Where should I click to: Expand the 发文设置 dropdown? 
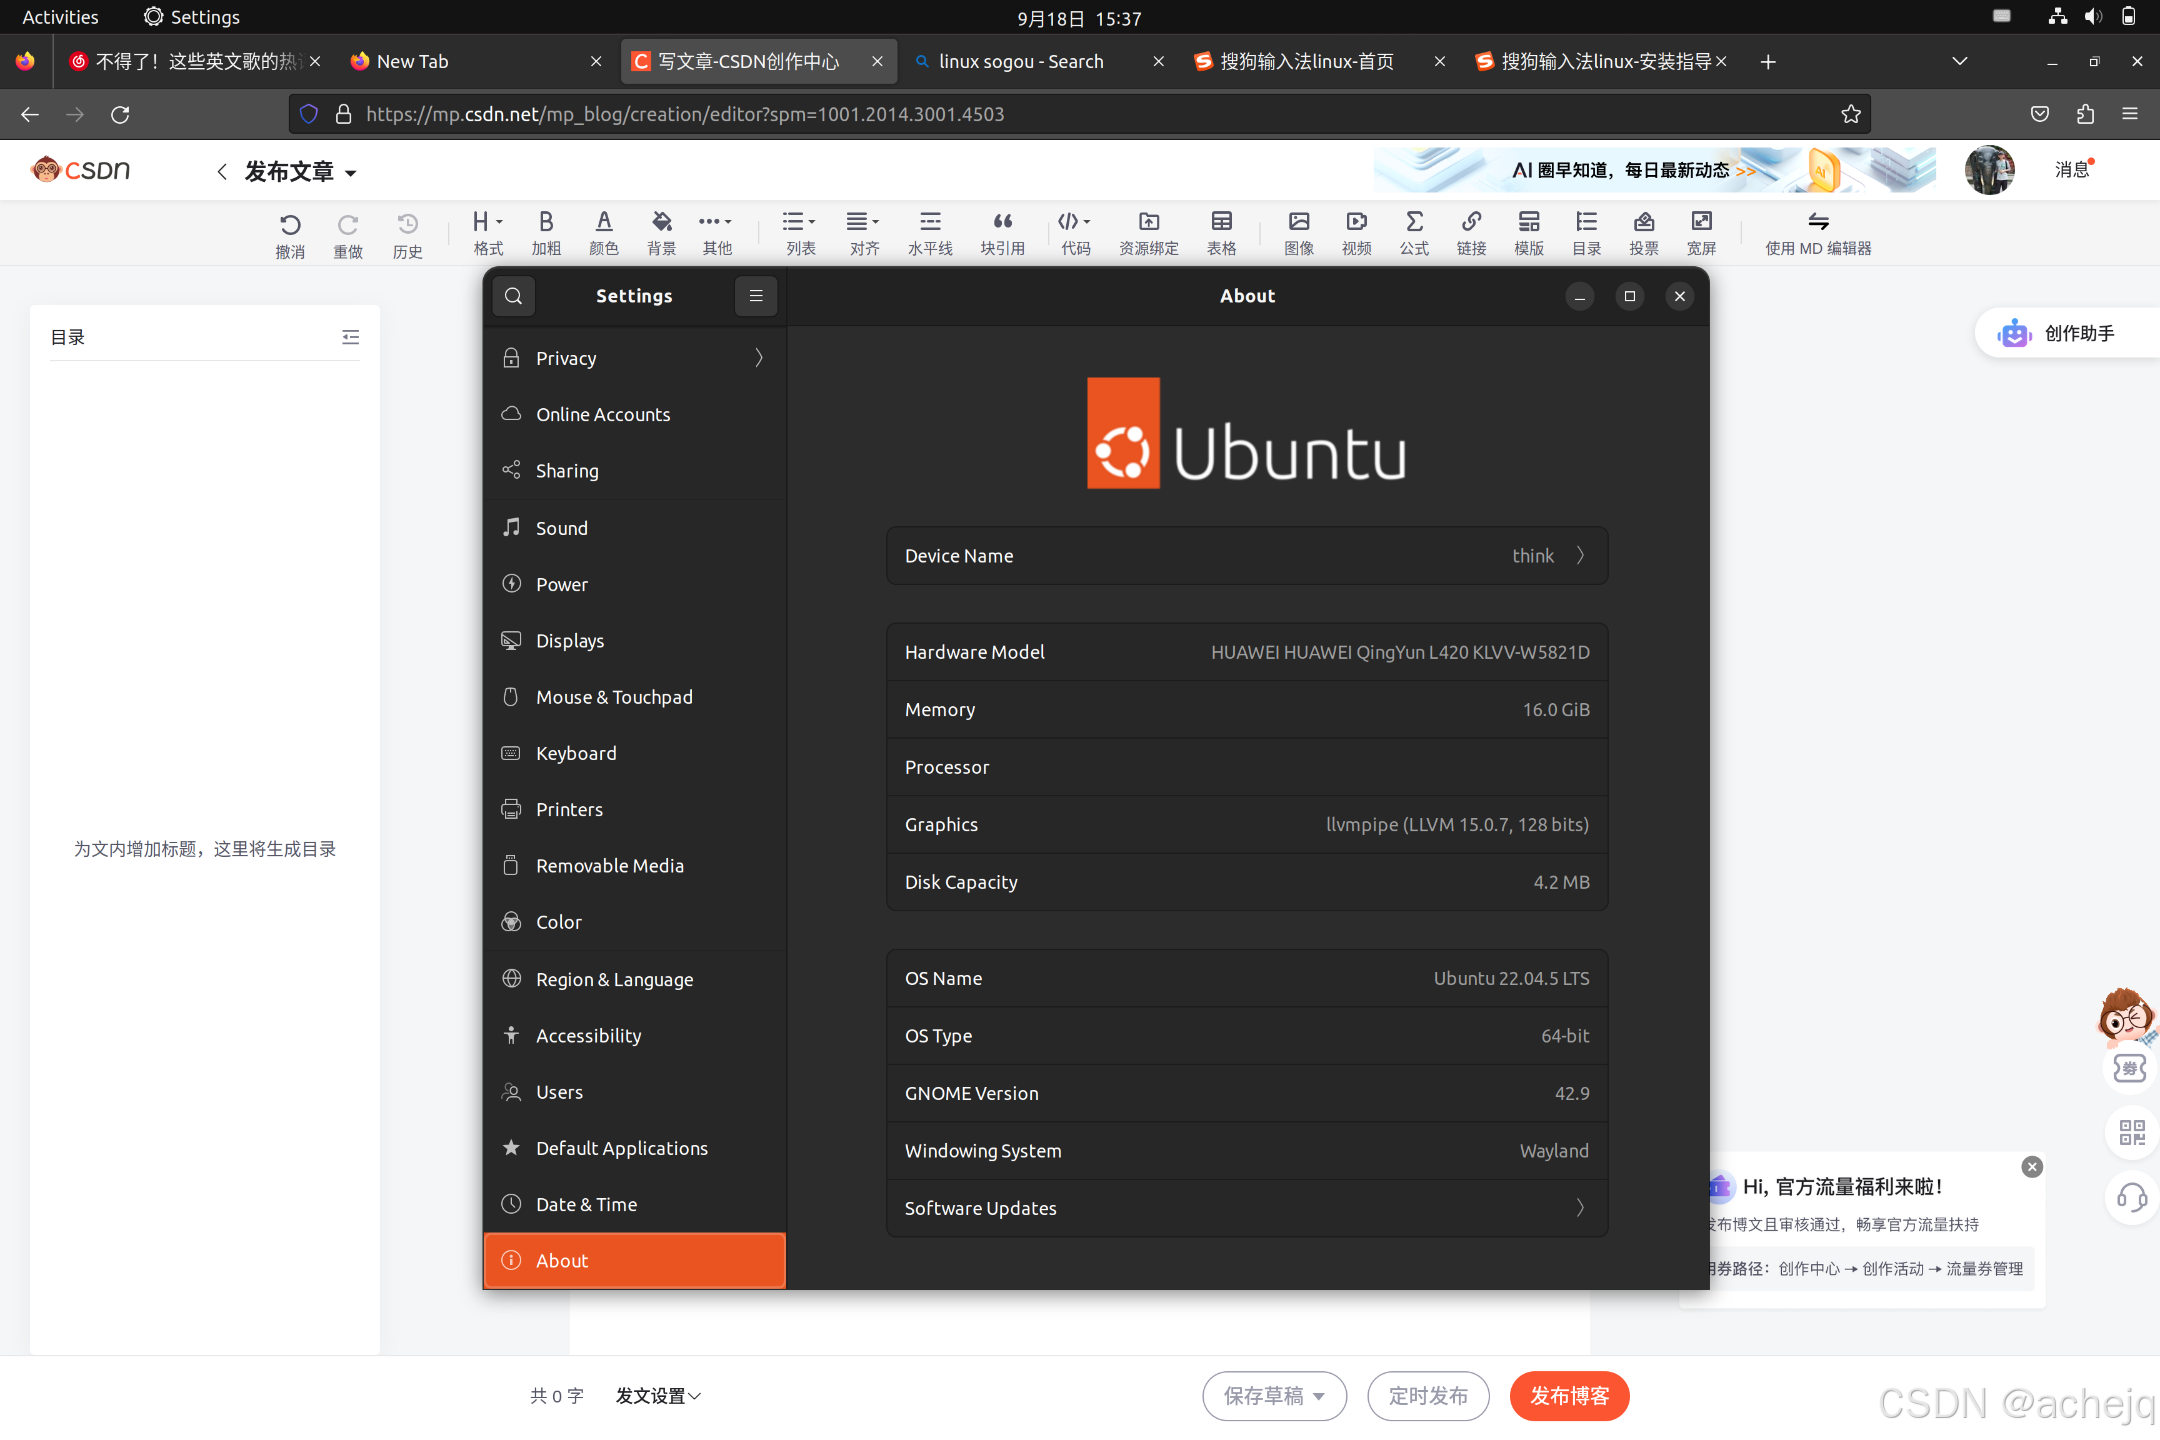click(x=658, y=1396)
